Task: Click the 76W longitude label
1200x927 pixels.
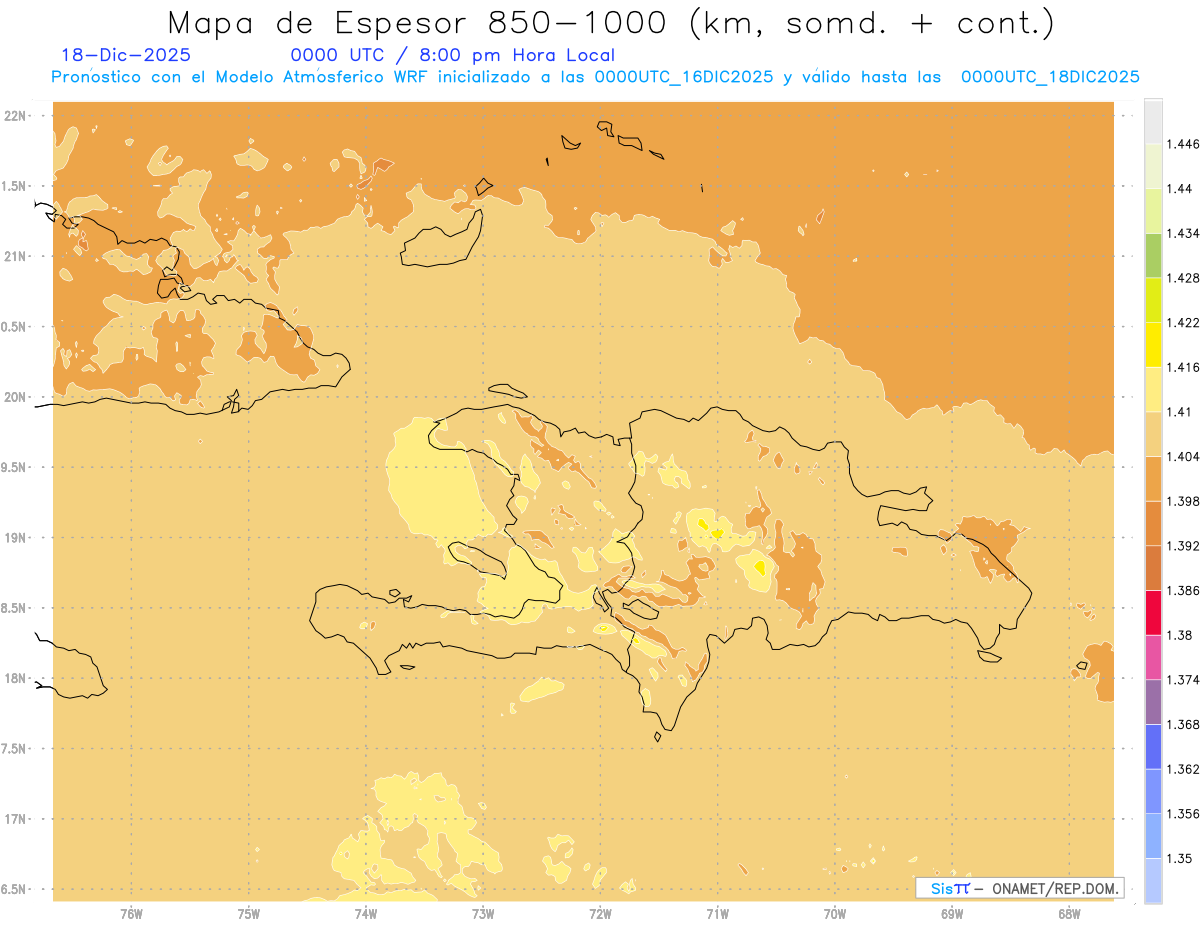Action: click(x=131, y=914)
